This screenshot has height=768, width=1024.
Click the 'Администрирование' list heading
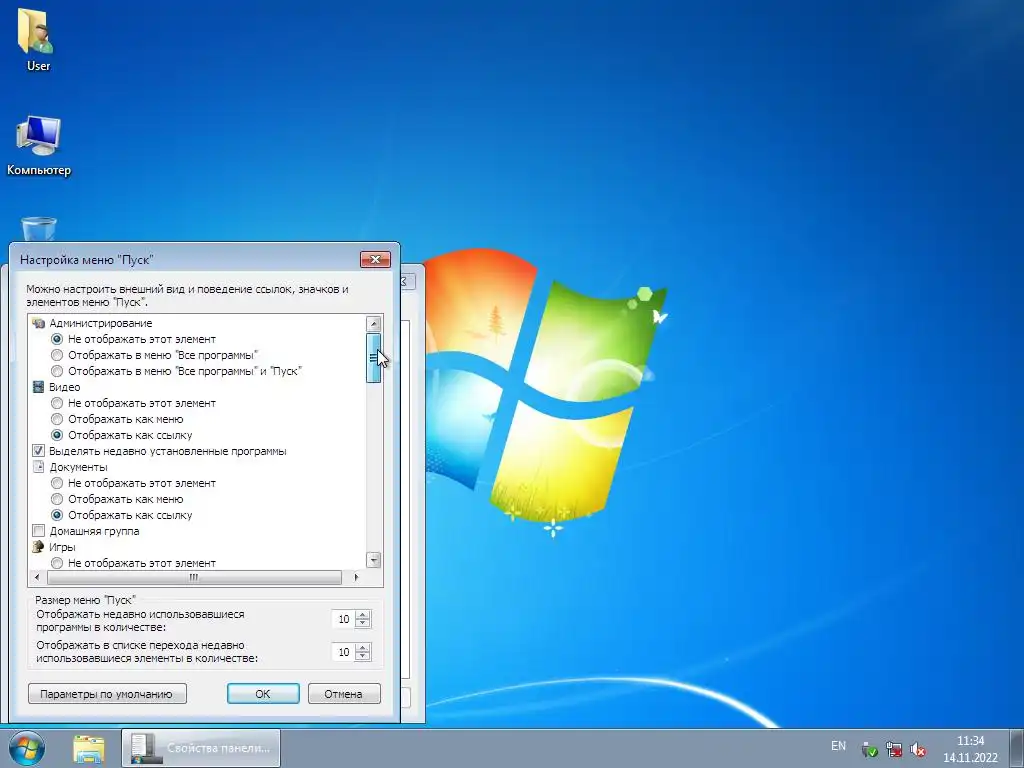(101, 323)
